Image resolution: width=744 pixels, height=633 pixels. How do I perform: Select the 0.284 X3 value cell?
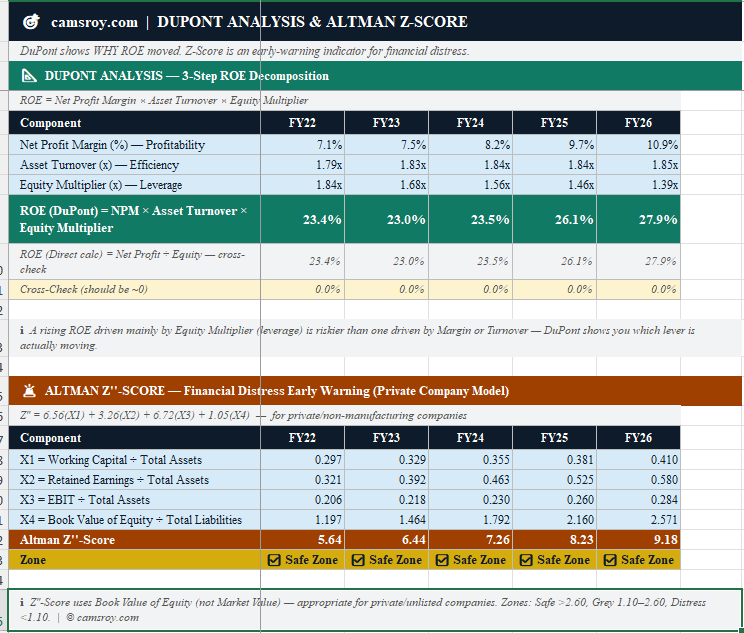click(638, 500)
